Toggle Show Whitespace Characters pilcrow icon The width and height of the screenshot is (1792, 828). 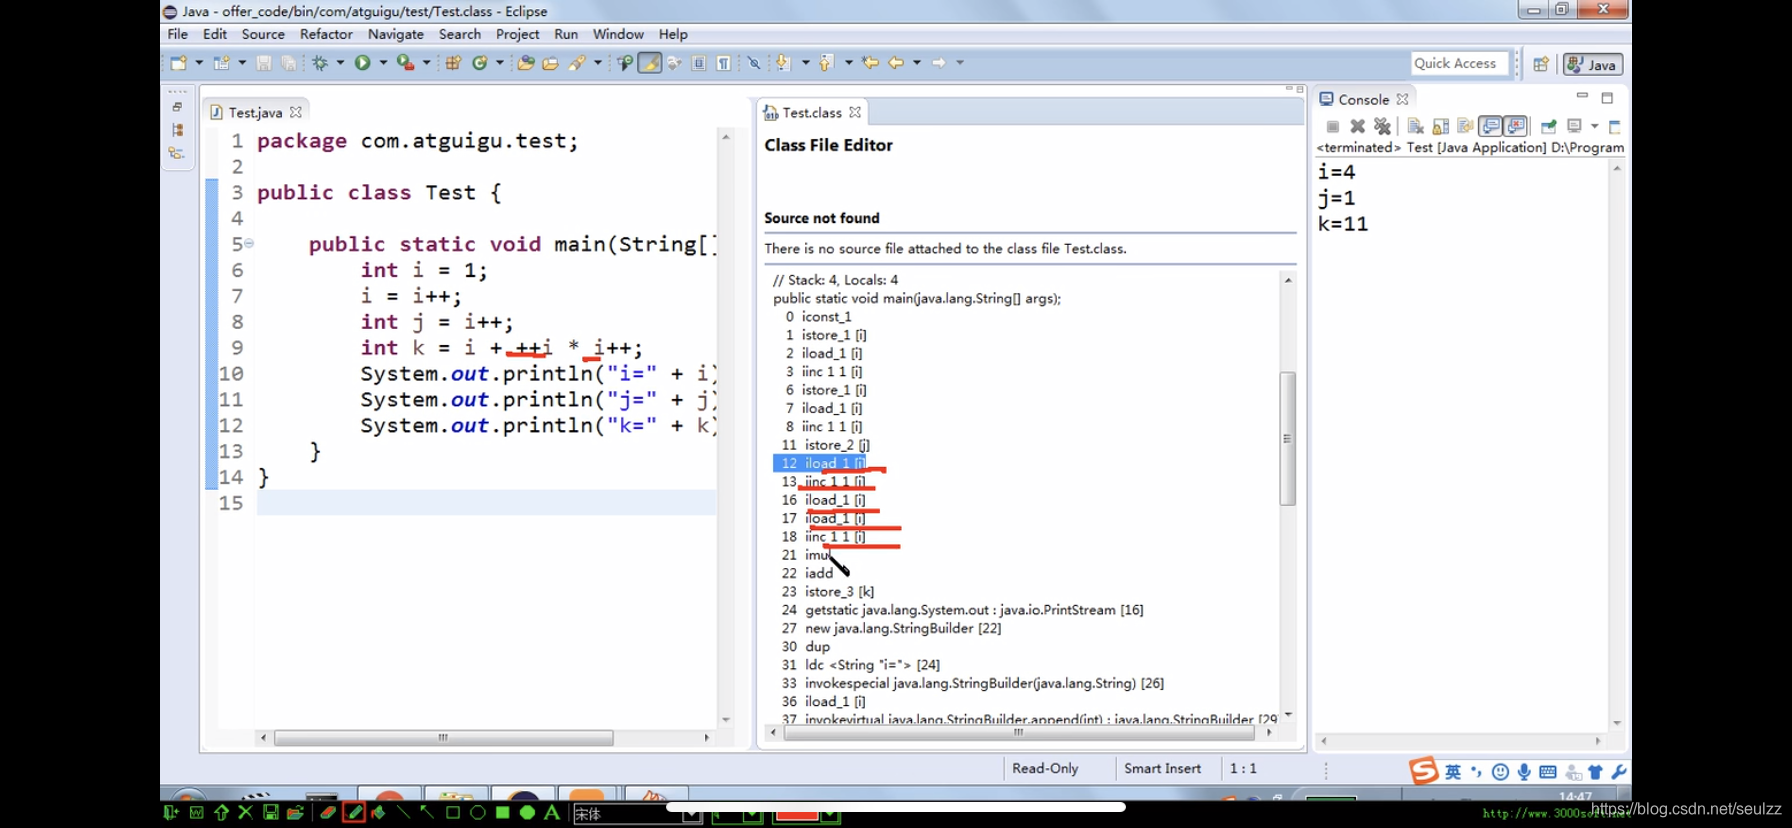723,63
